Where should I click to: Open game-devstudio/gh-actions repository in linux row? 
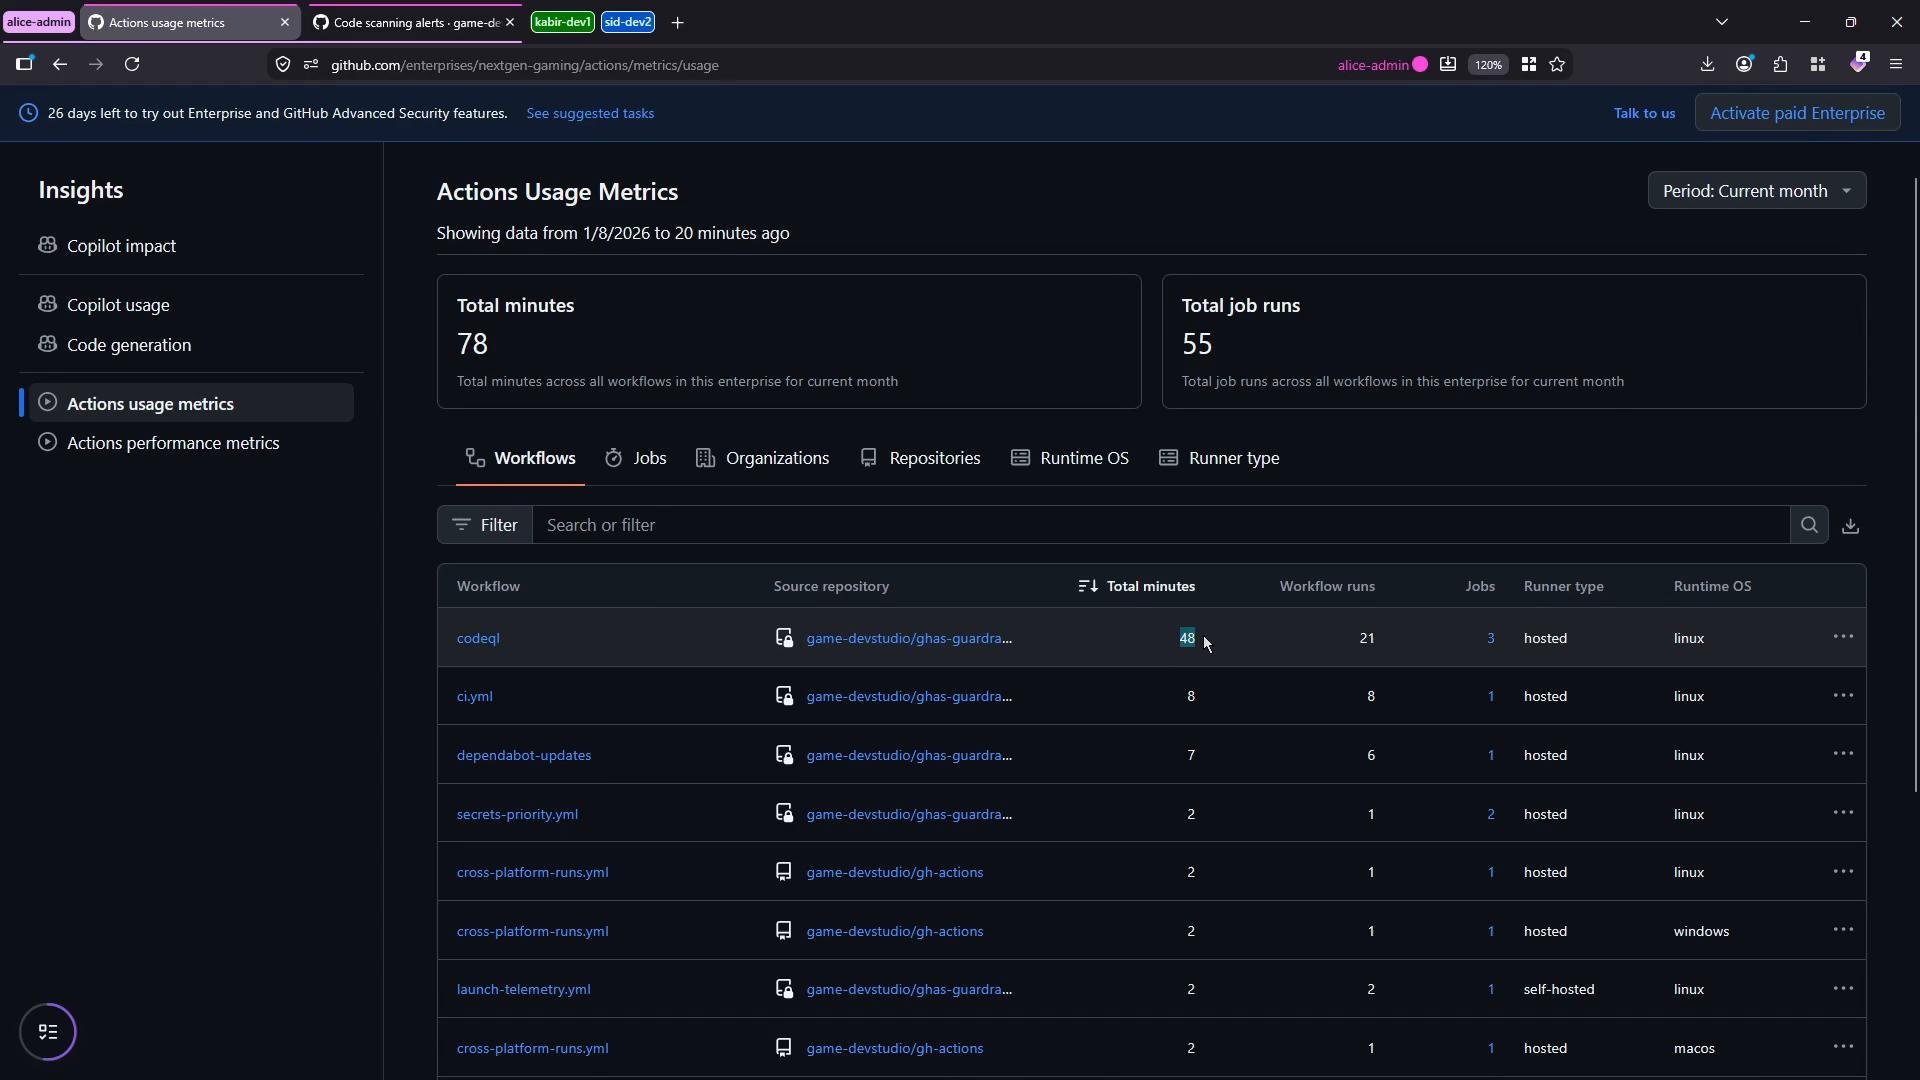894,872
